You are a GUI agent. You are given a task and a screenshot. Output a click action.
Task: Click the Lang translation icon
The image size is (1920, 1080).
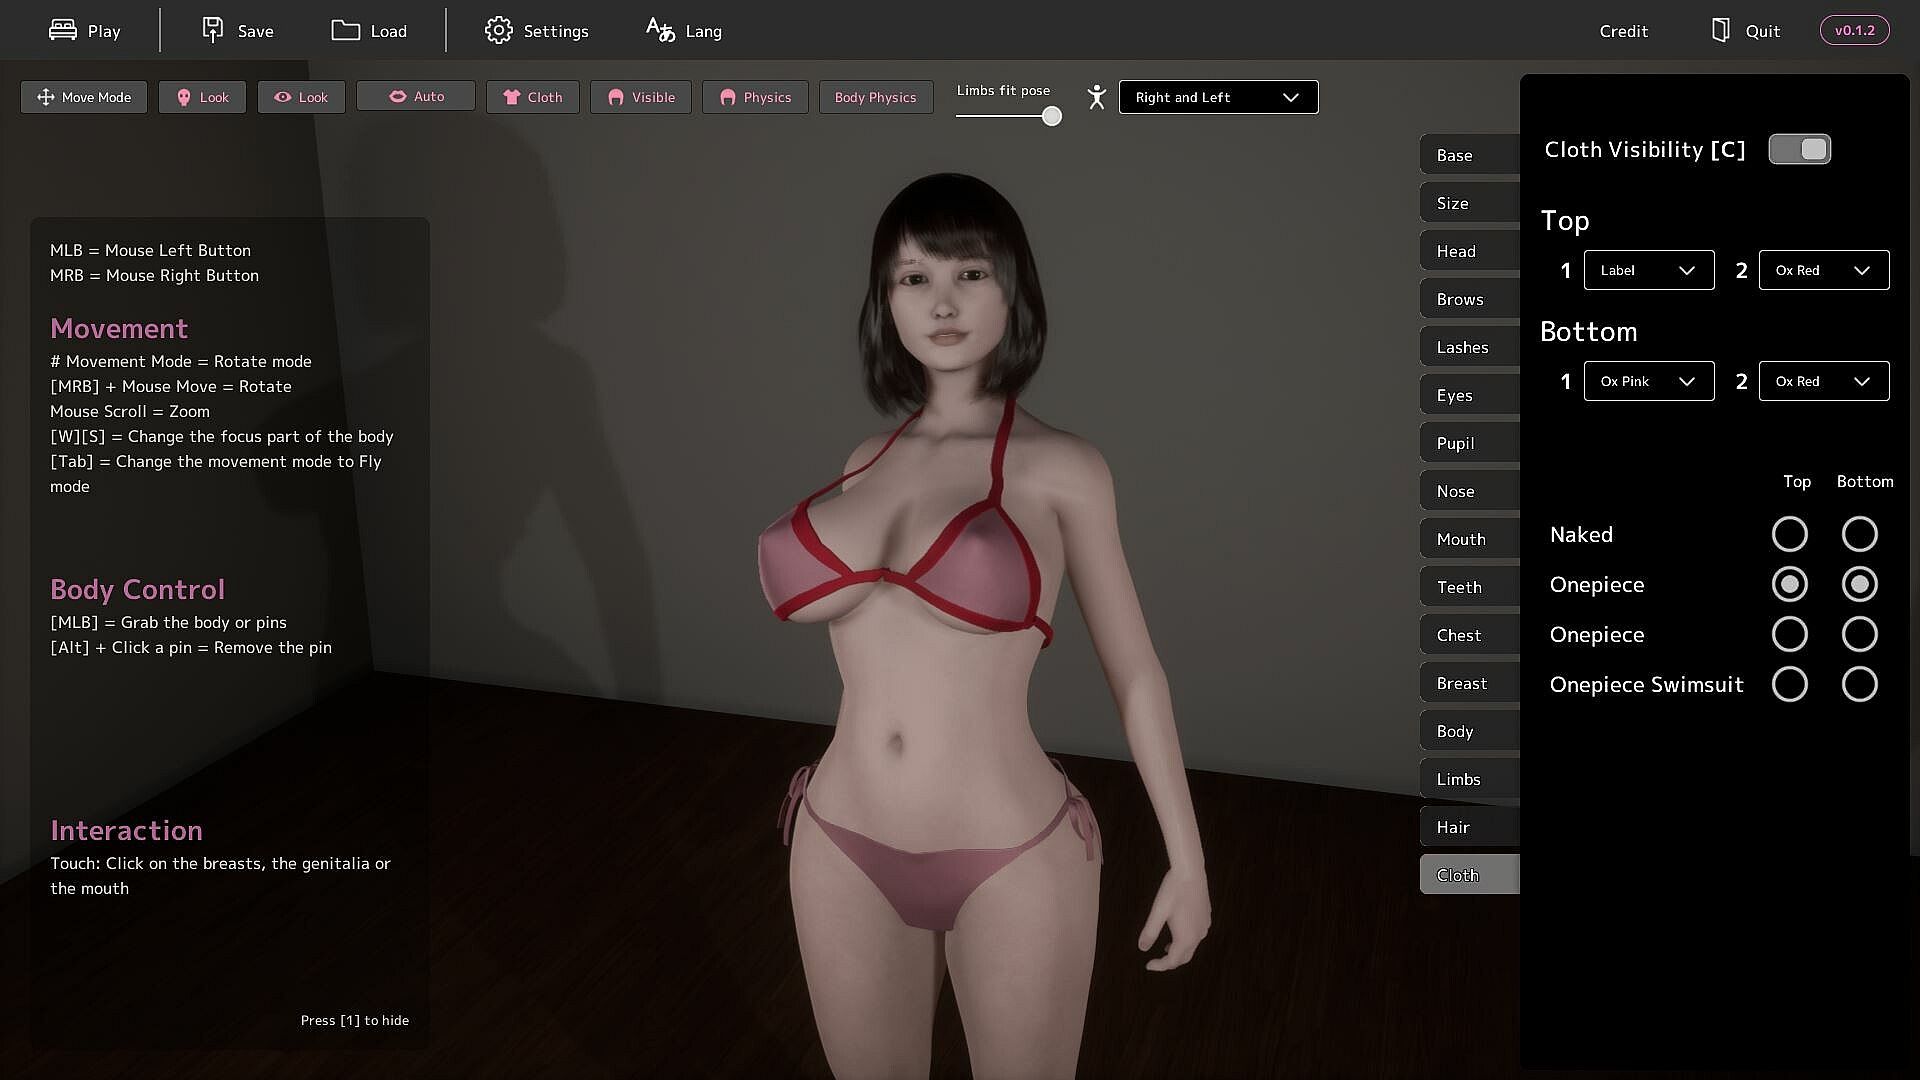point(659,30)
